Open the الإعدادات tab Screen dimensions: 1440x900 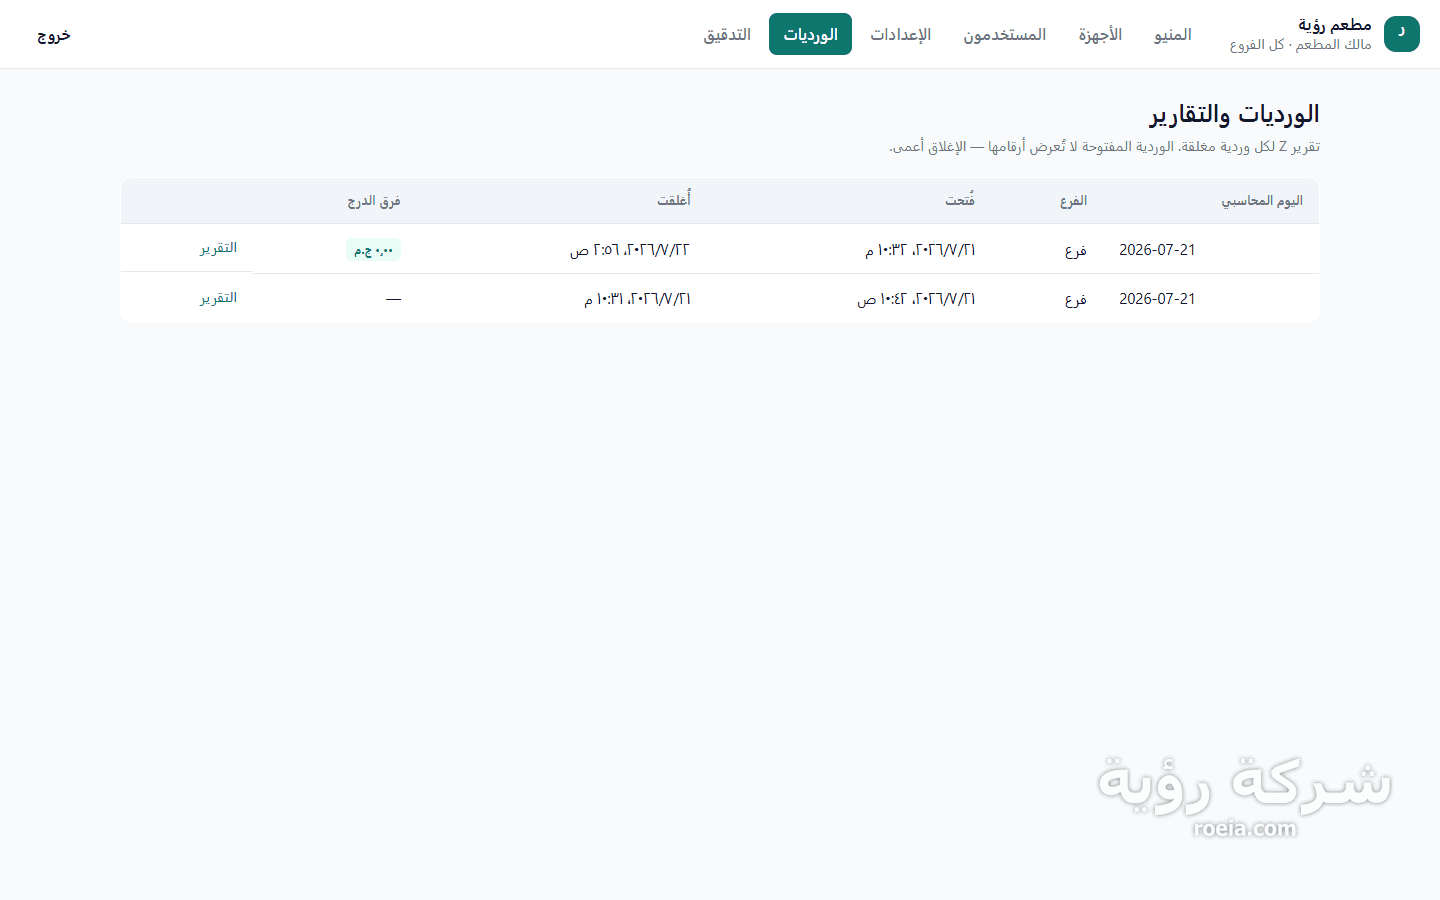[x=900, y=34]
